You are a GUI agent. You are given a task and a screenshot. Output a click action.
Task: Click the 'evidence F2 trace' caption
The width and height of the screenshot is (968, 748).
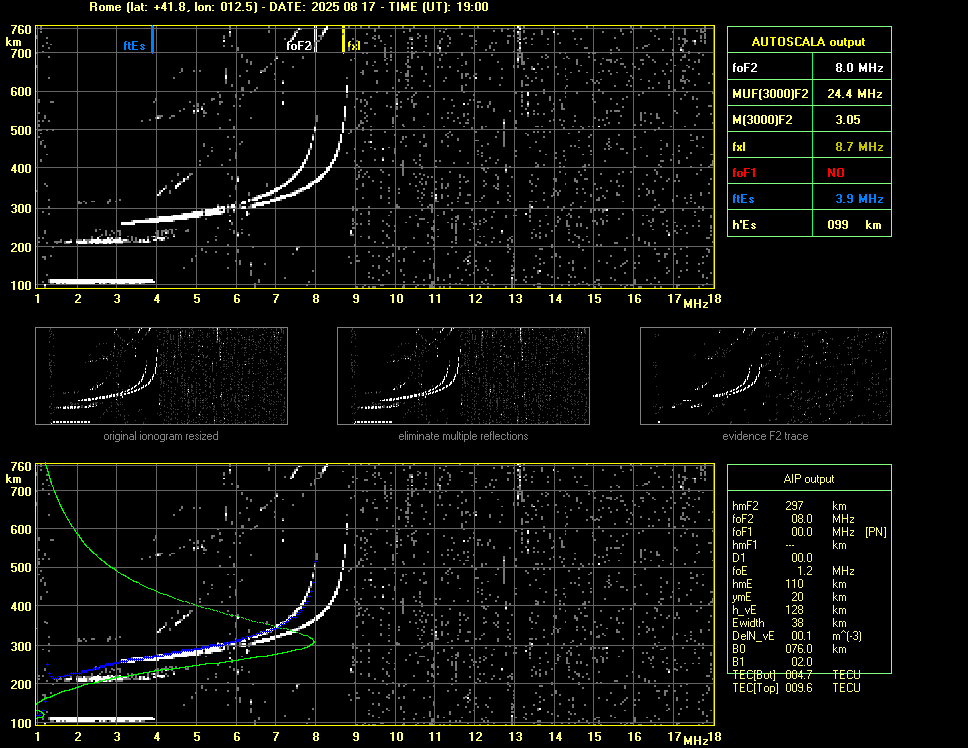pos(765,436)
